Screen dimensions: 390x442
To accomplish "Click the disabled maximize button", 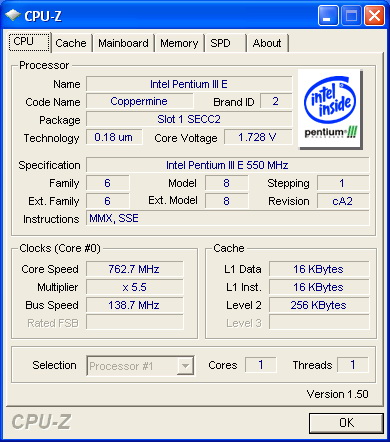I will coord(351,15).
